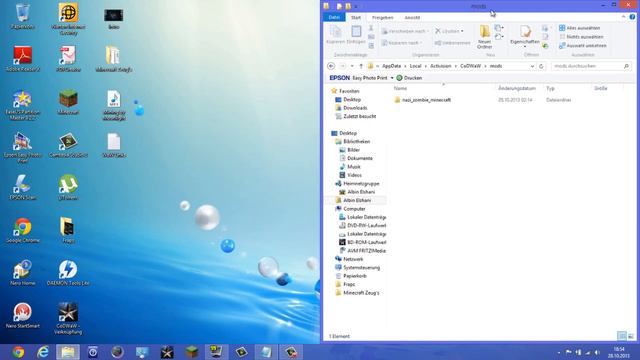
Task: Select Dokumente in the navigation tree
Action: [x=356, y=158]
